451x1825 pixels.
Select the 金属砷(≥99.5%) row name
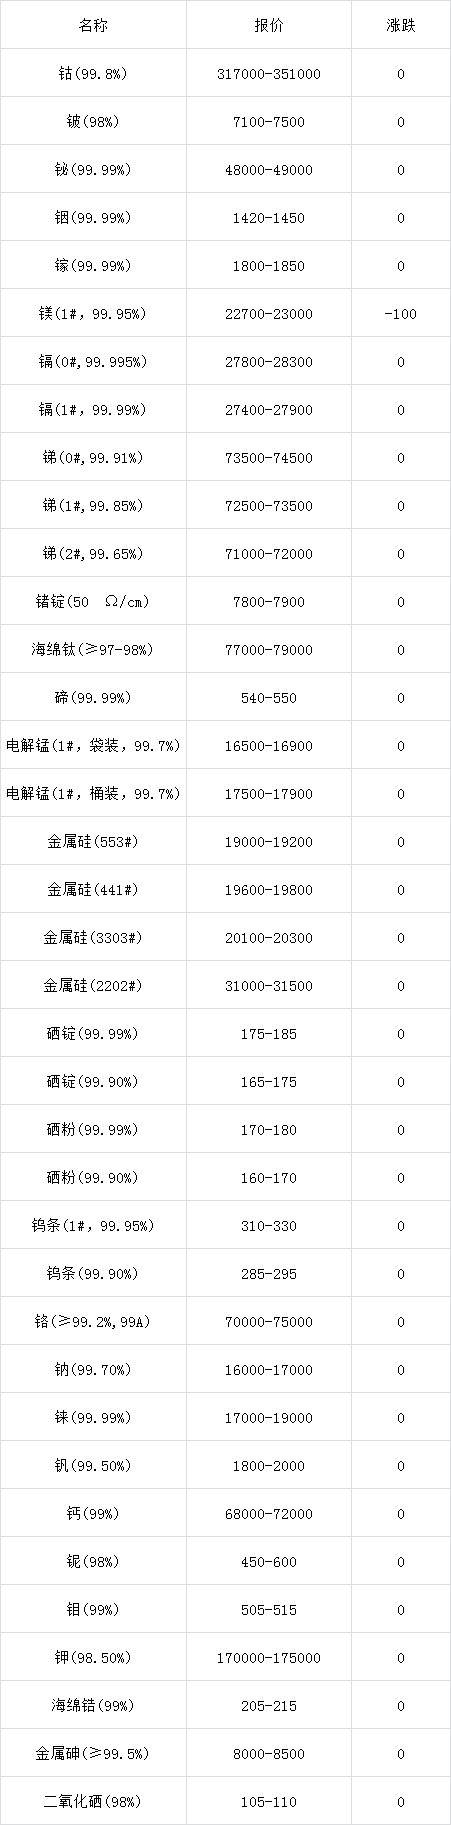[93, 1754]
